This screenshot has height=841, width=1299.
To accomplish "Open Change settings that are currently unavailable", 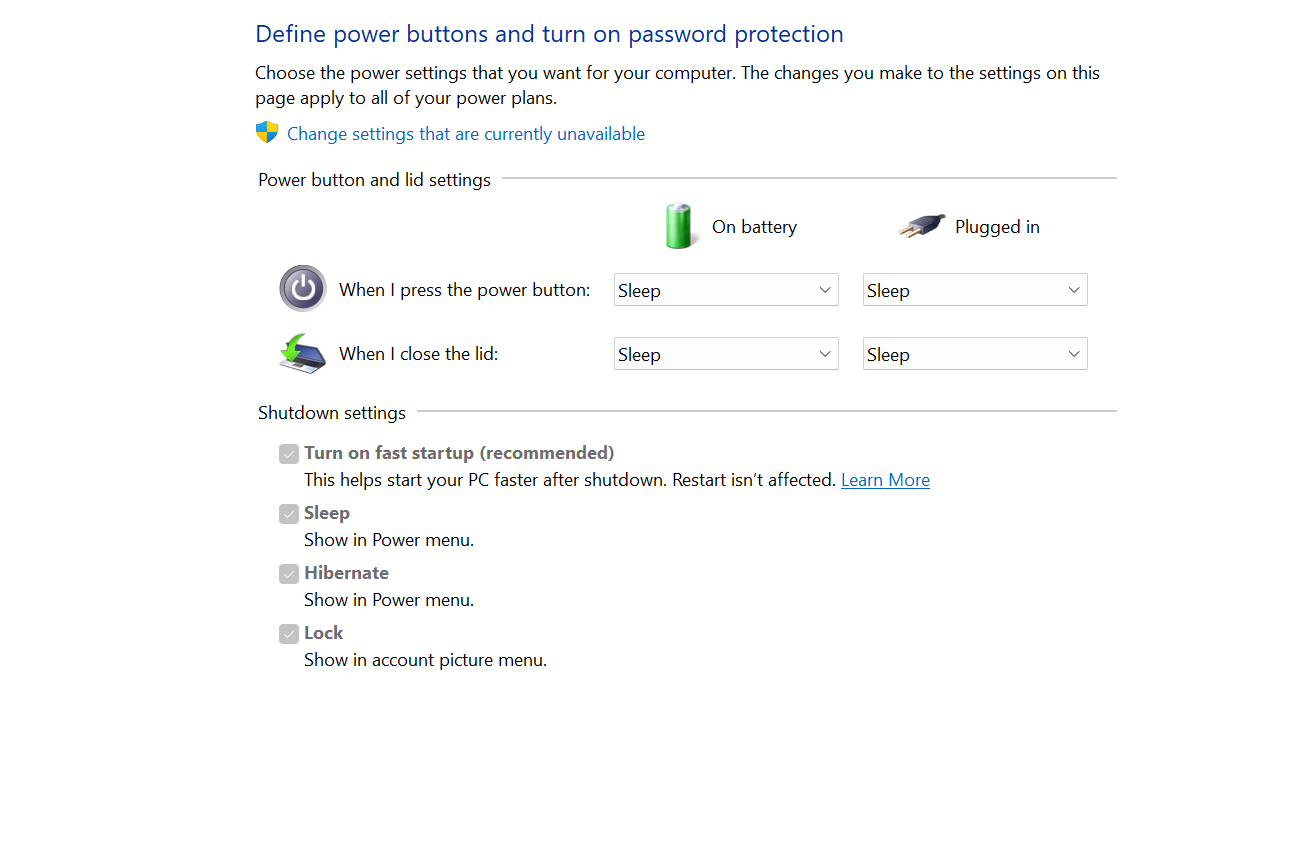I will tap(466, 134).
